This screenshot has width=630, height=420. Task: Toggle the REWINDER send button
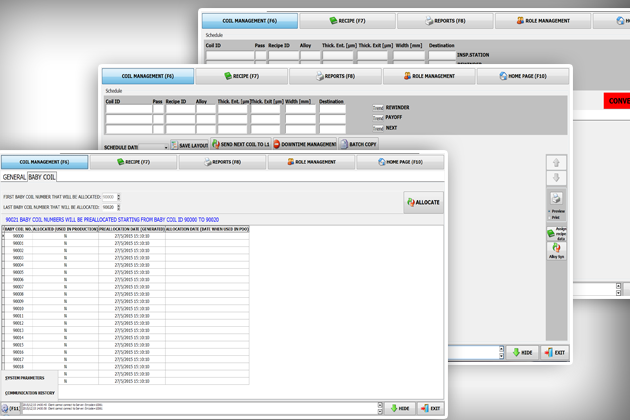378,108
